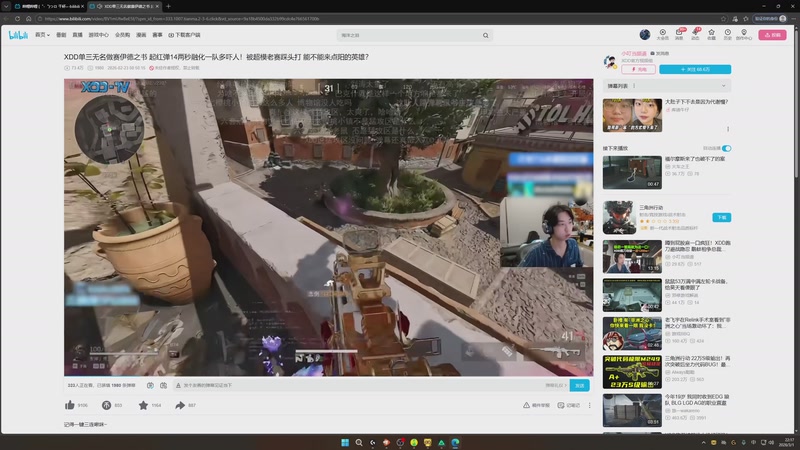The image size is (800, 450).
Task: Toggle the 自动连播 switch
Action: (x=727, y=148)
